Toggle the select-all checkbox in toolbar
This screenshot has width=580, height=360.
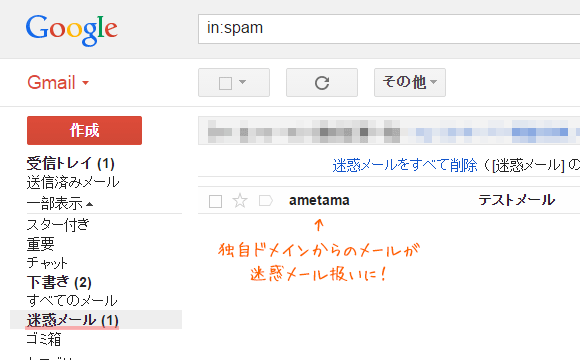225,83
